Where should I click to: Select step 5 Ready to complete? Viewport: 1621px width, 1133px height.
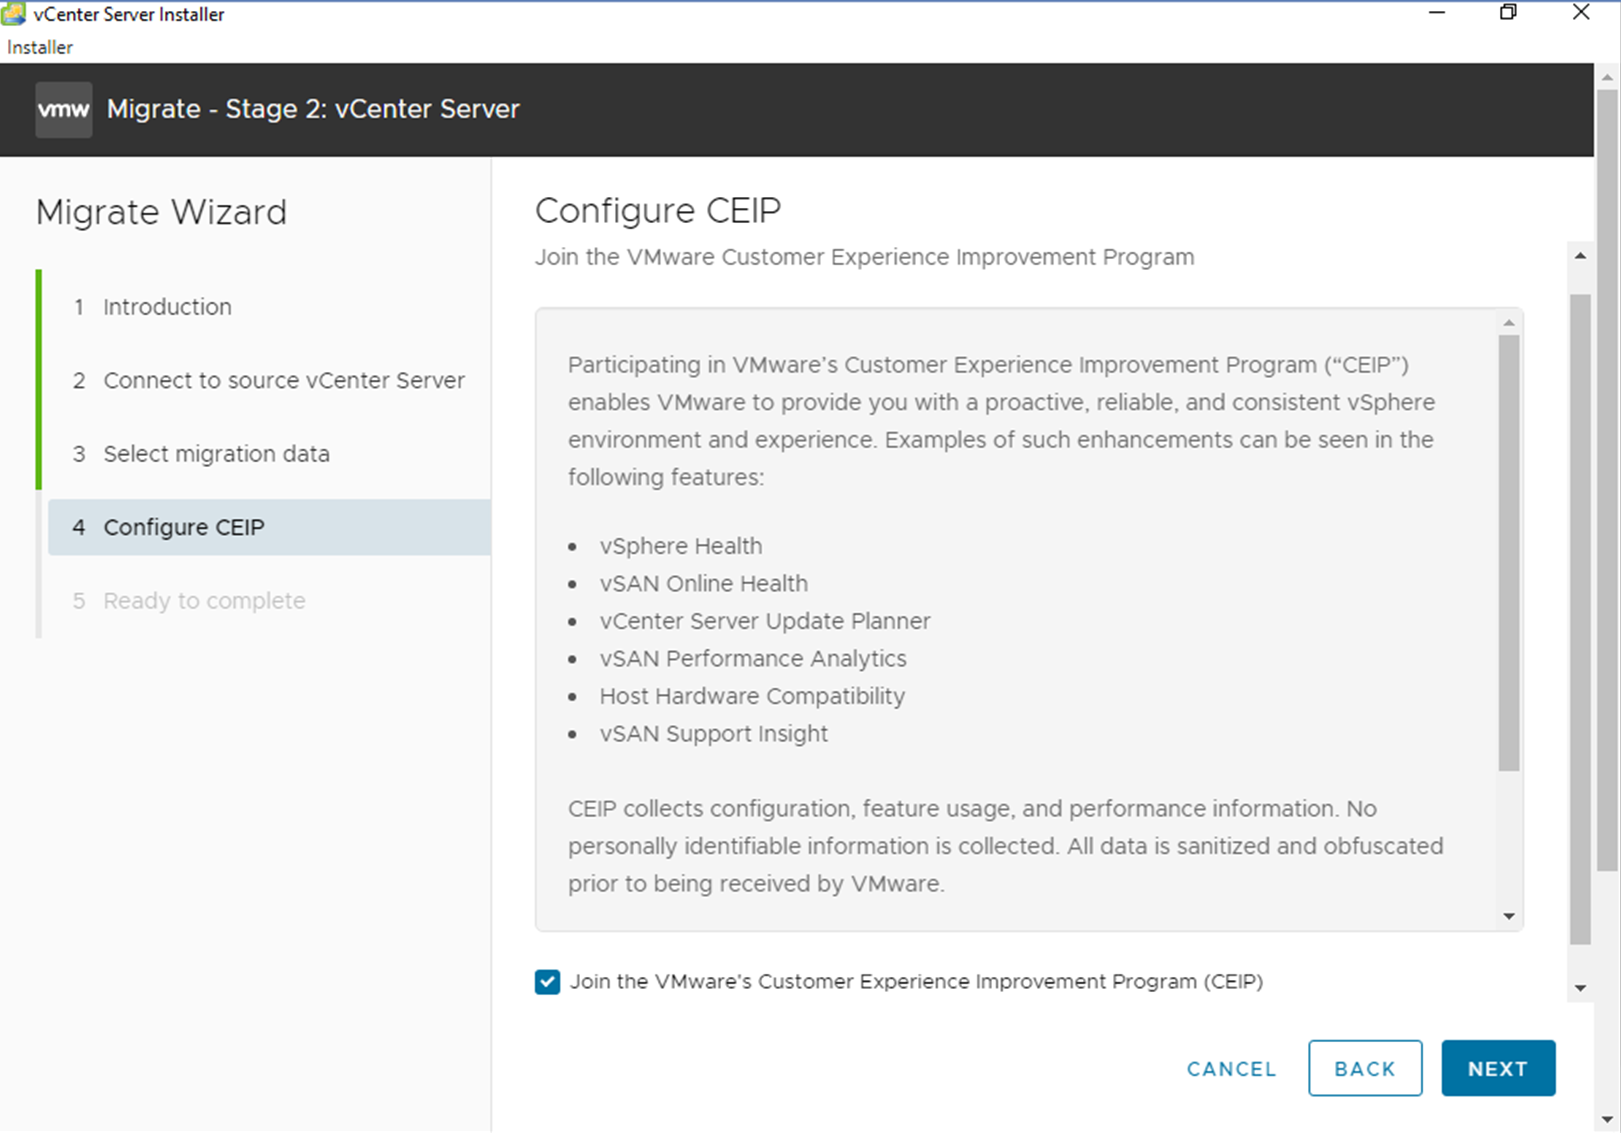[x=190, y=601]
